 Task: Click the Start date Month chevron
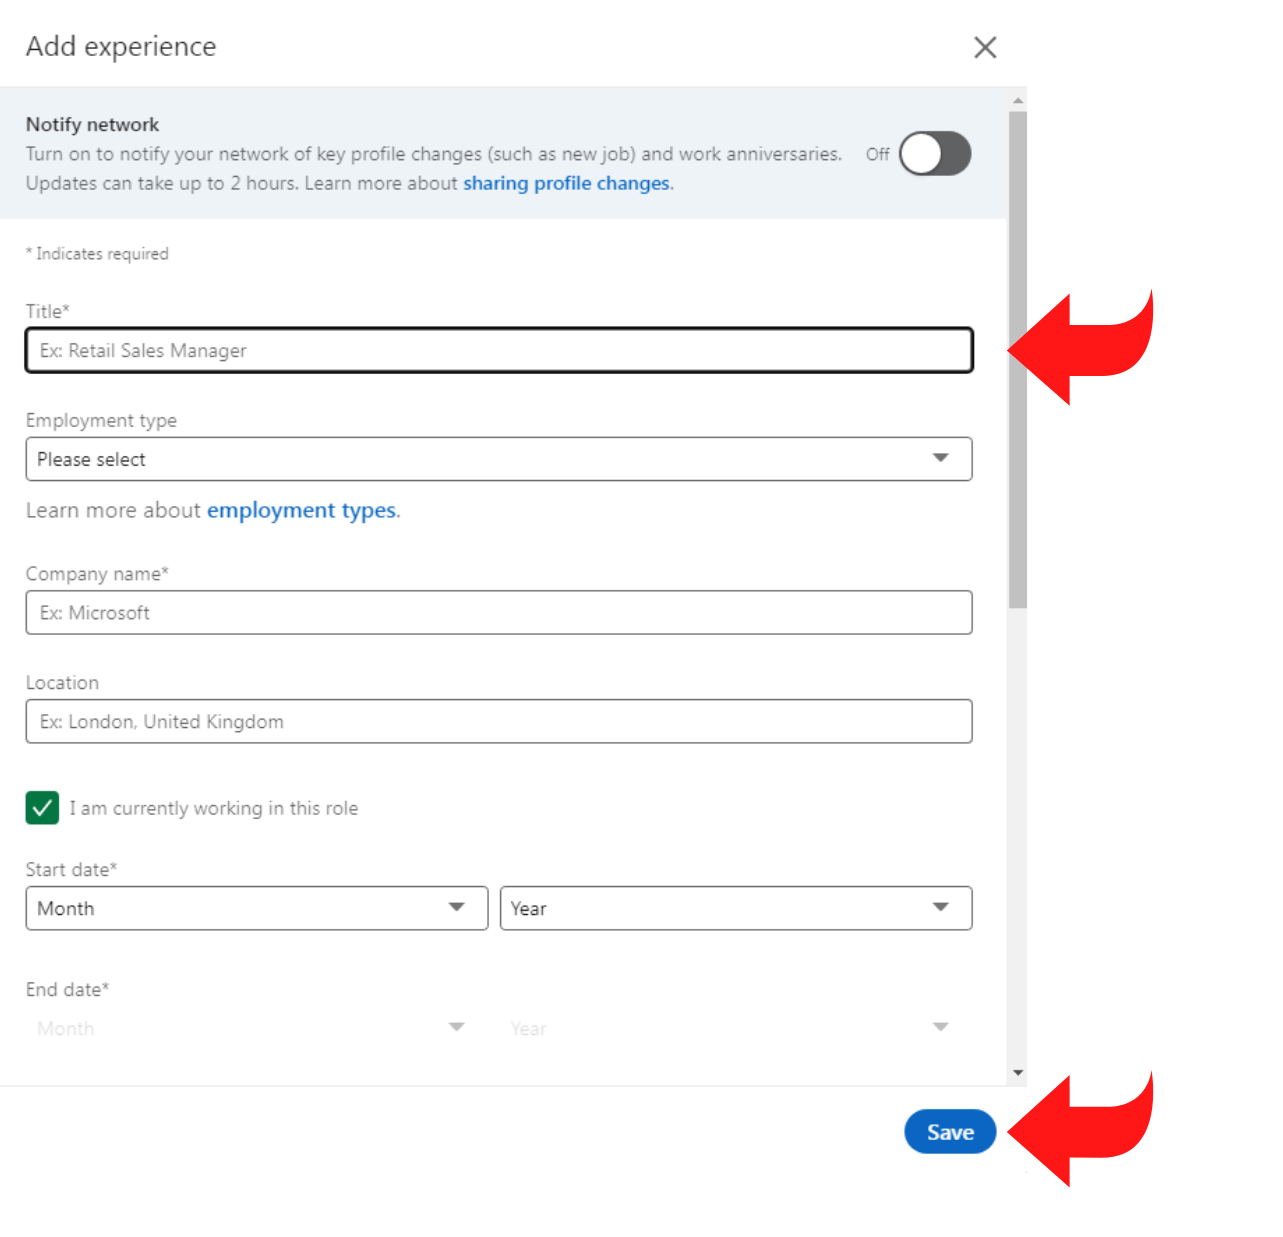point(457,908)
